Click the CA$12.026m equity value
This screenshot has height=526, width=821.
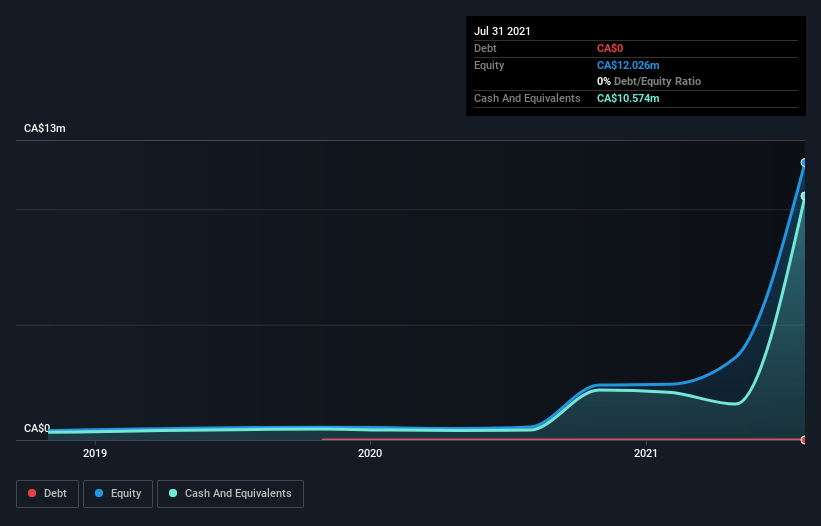628,65
